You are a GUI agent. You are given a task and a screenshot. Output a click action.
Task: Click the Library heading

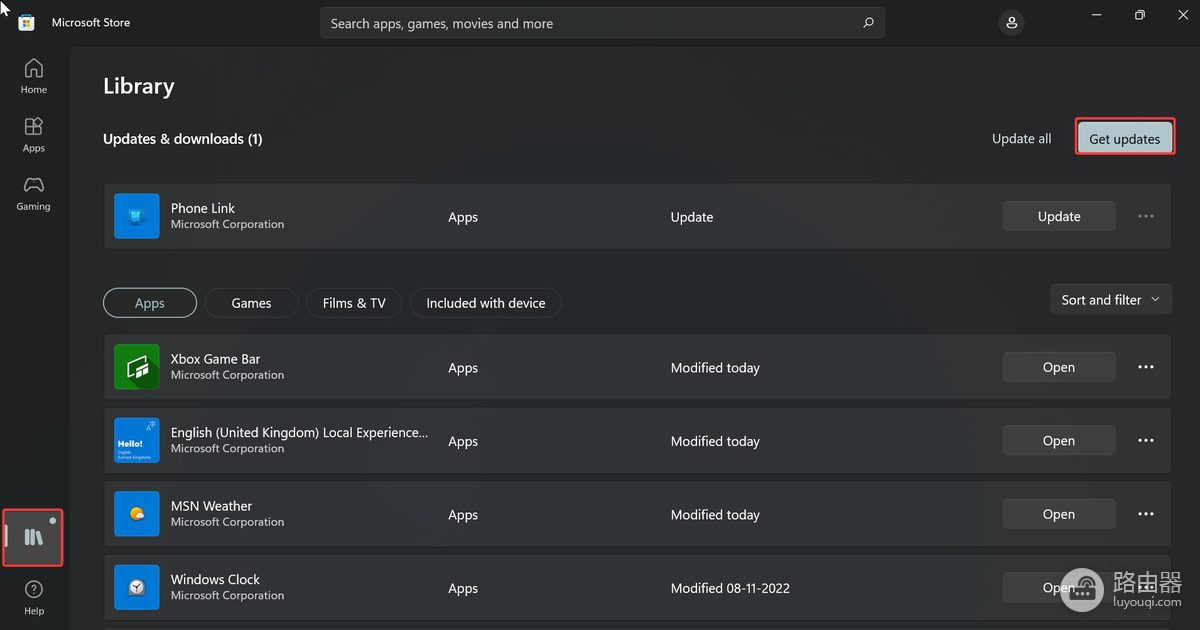click(139, 86)
